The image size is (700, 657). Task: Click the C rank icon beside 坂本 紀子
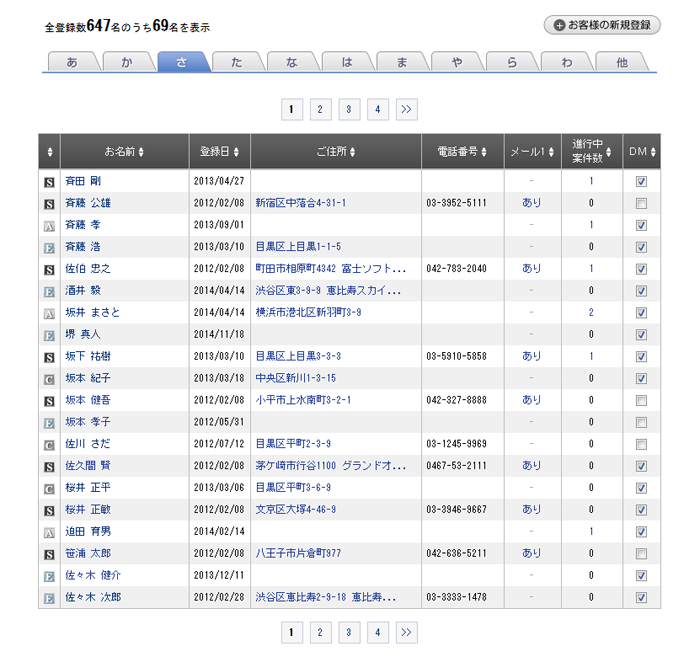(49, 379)
